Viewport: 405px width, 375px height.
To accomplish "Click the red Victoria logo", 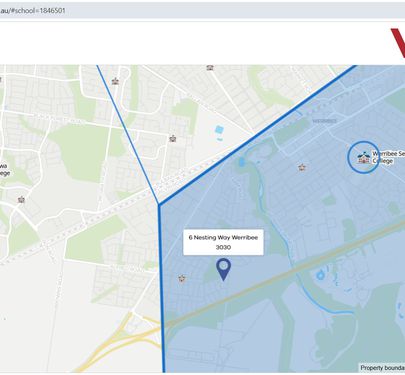I will pyautogui.click(x=398, y=43).
